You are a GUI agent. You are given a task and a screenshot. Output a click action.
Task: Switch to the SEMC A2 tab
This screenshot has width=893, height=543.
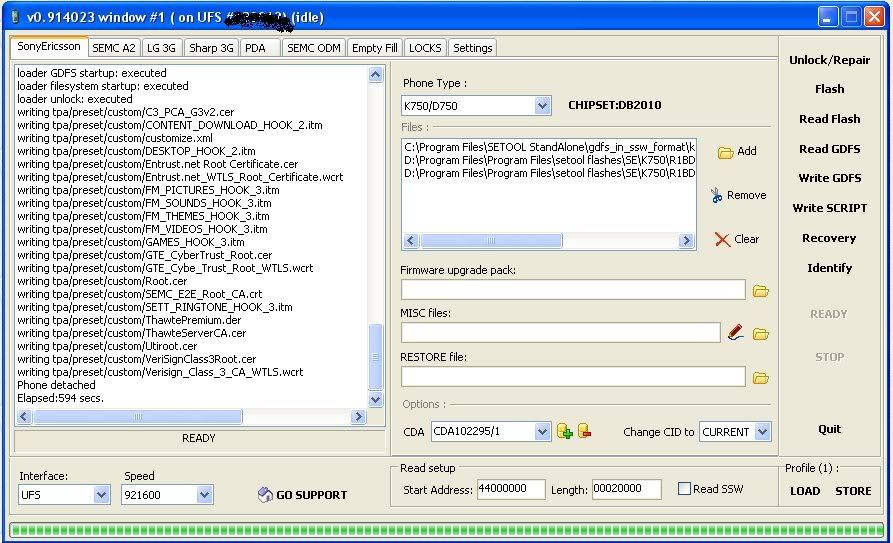point(114,48)
